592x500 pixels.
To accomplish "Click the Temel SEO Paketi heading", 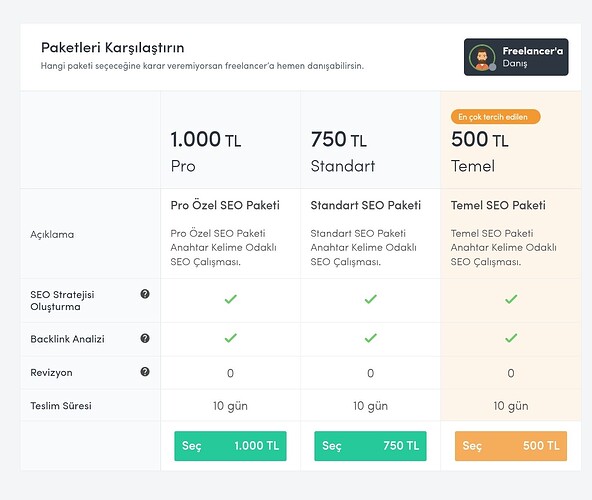I will [498, 205].
